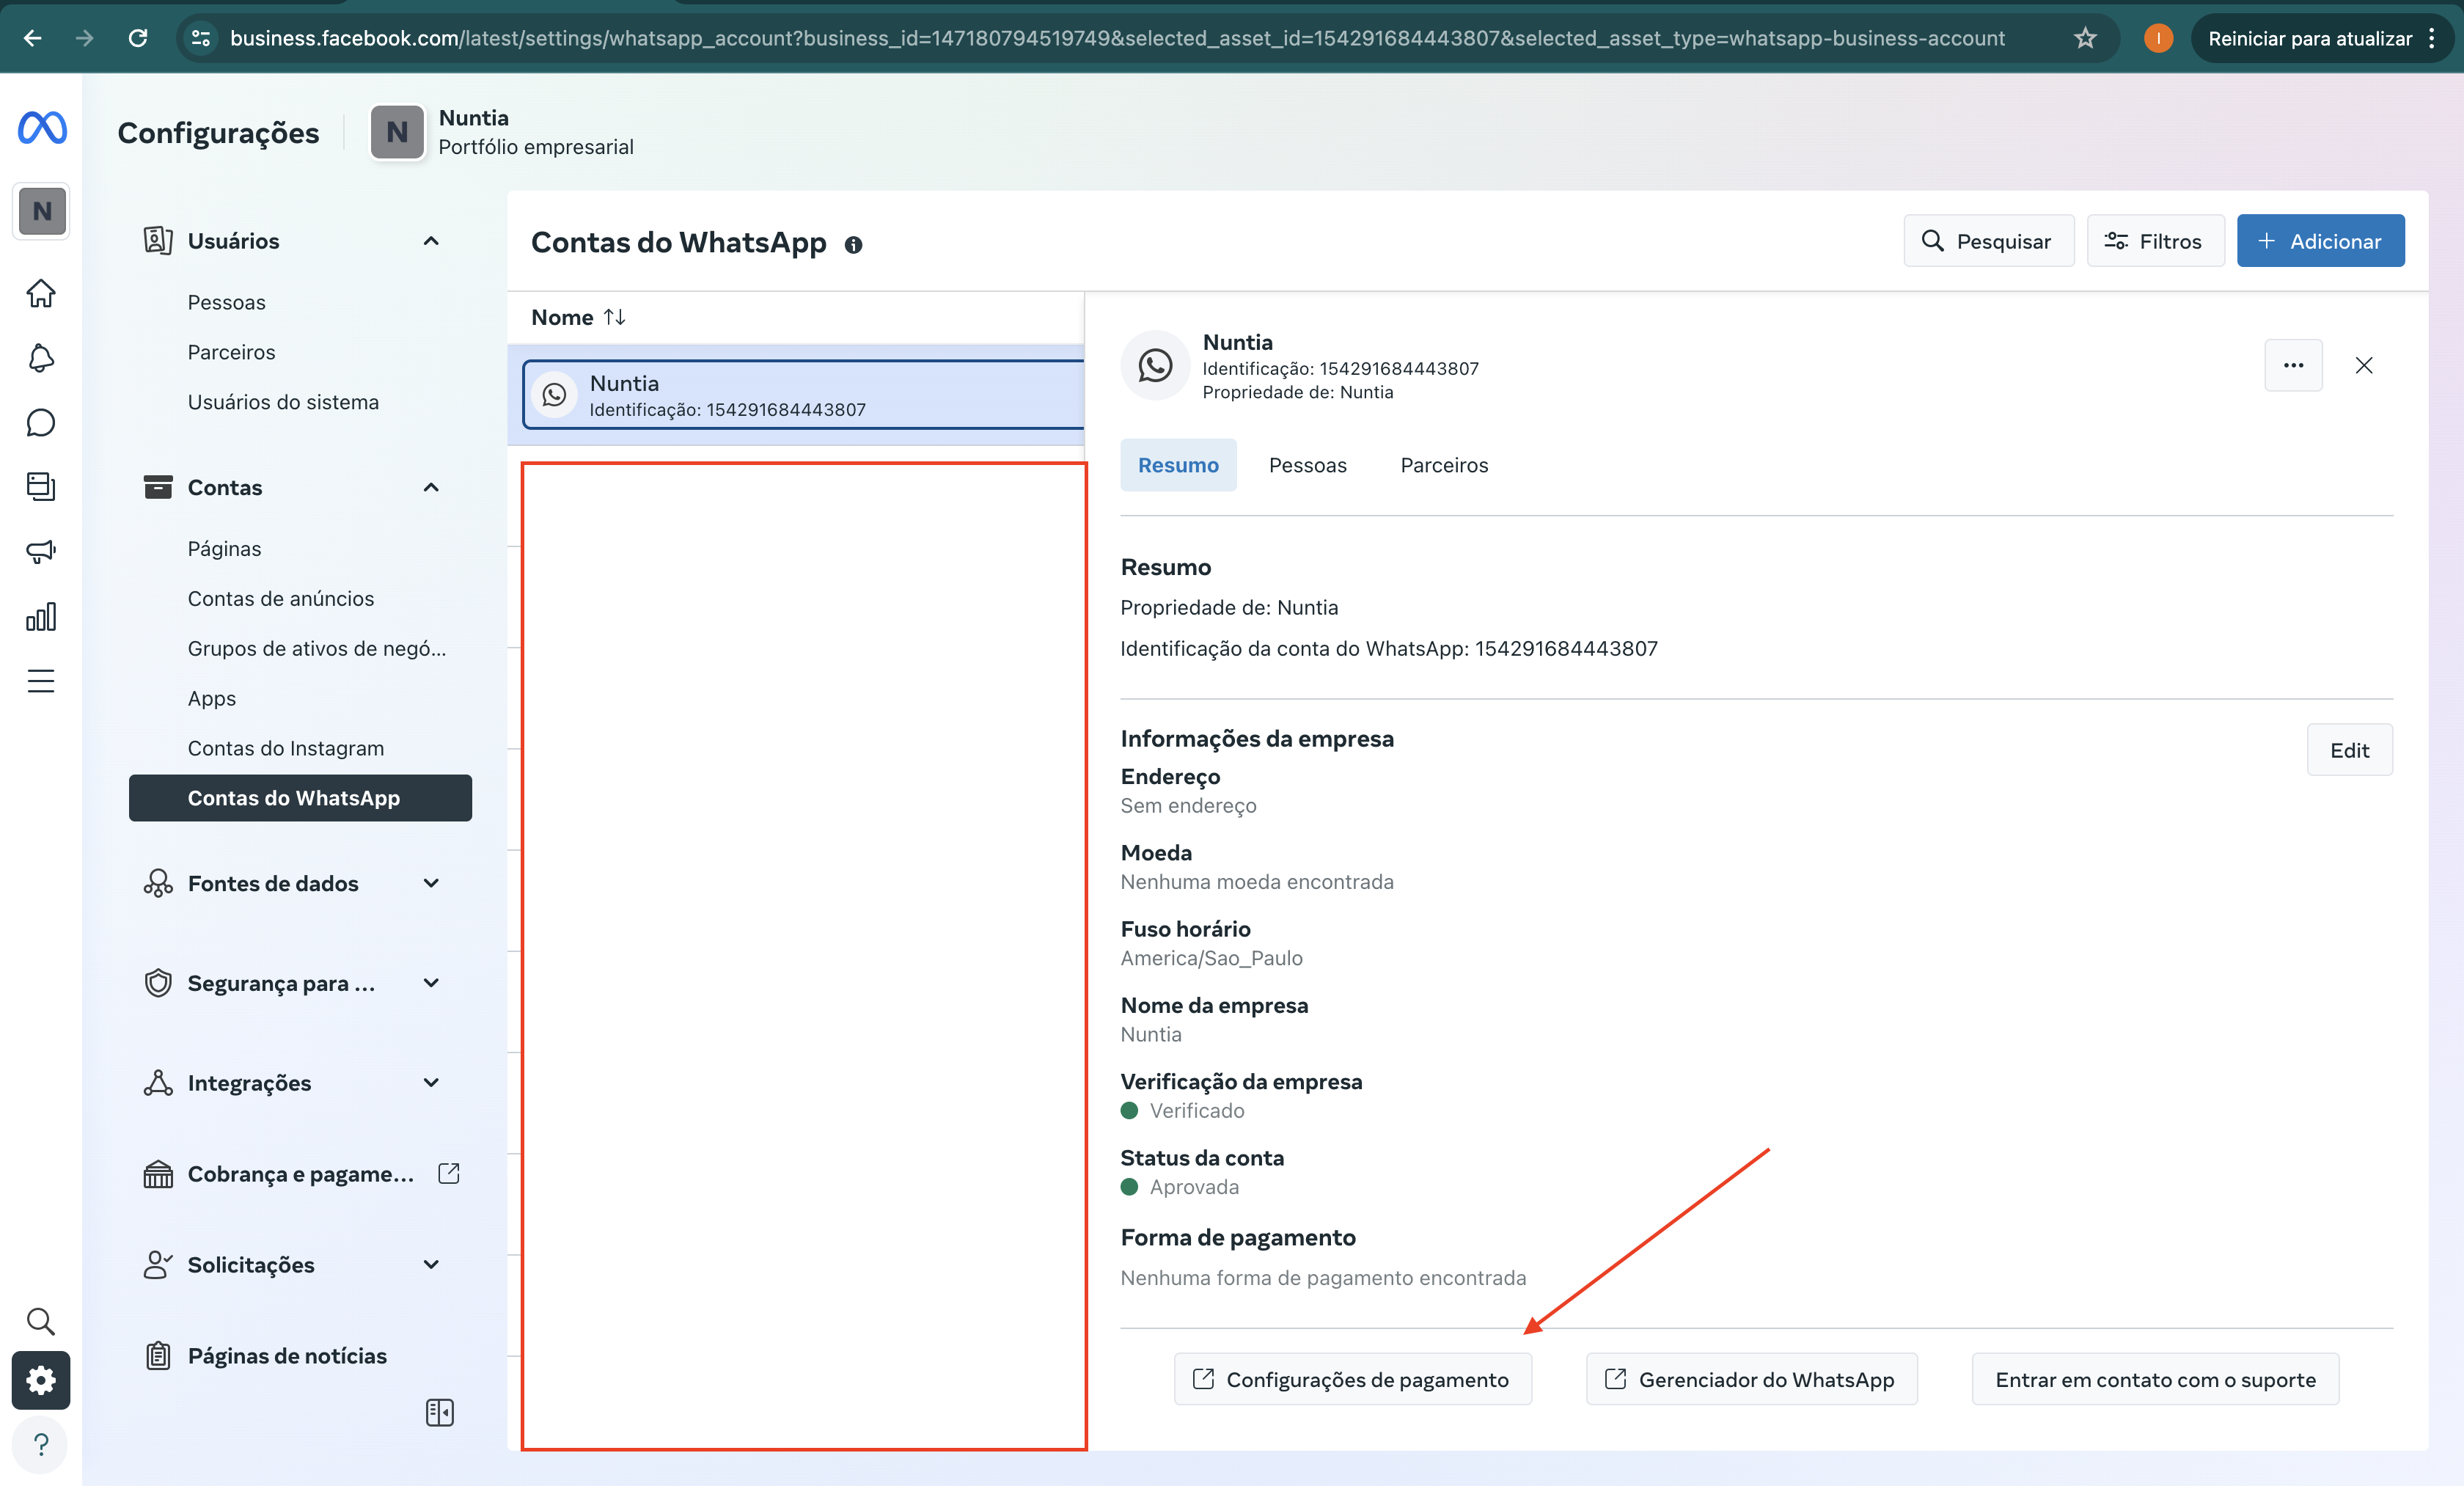Open Apps in the sidebar
2464x1486 pixels.
click(x=212, y=698)
